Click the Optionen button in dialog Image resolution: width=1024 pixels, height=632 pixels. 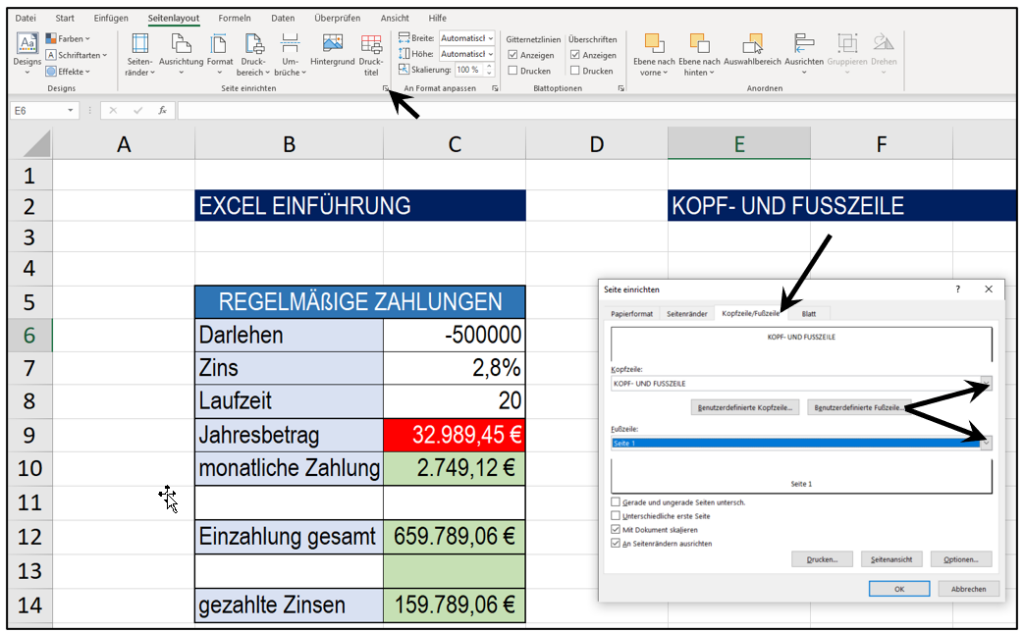coord(961,560)
